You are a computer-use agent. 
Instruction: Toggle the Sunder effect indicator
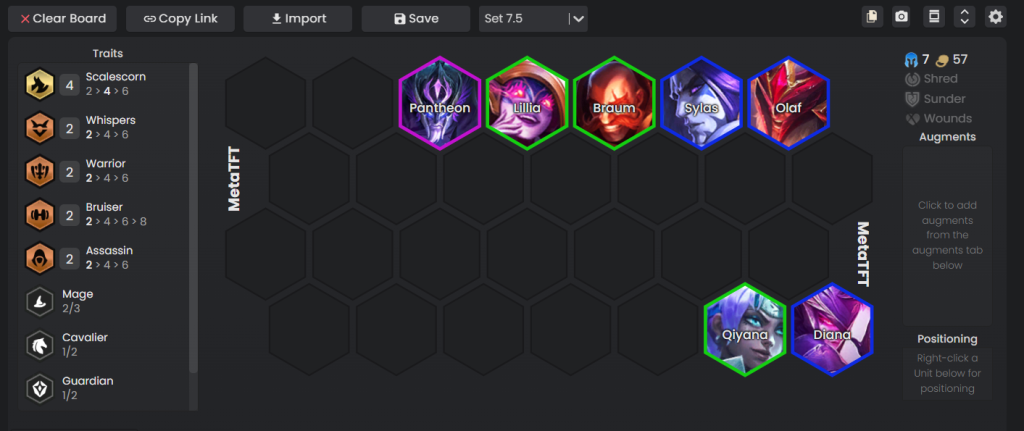tap(935, 99)
